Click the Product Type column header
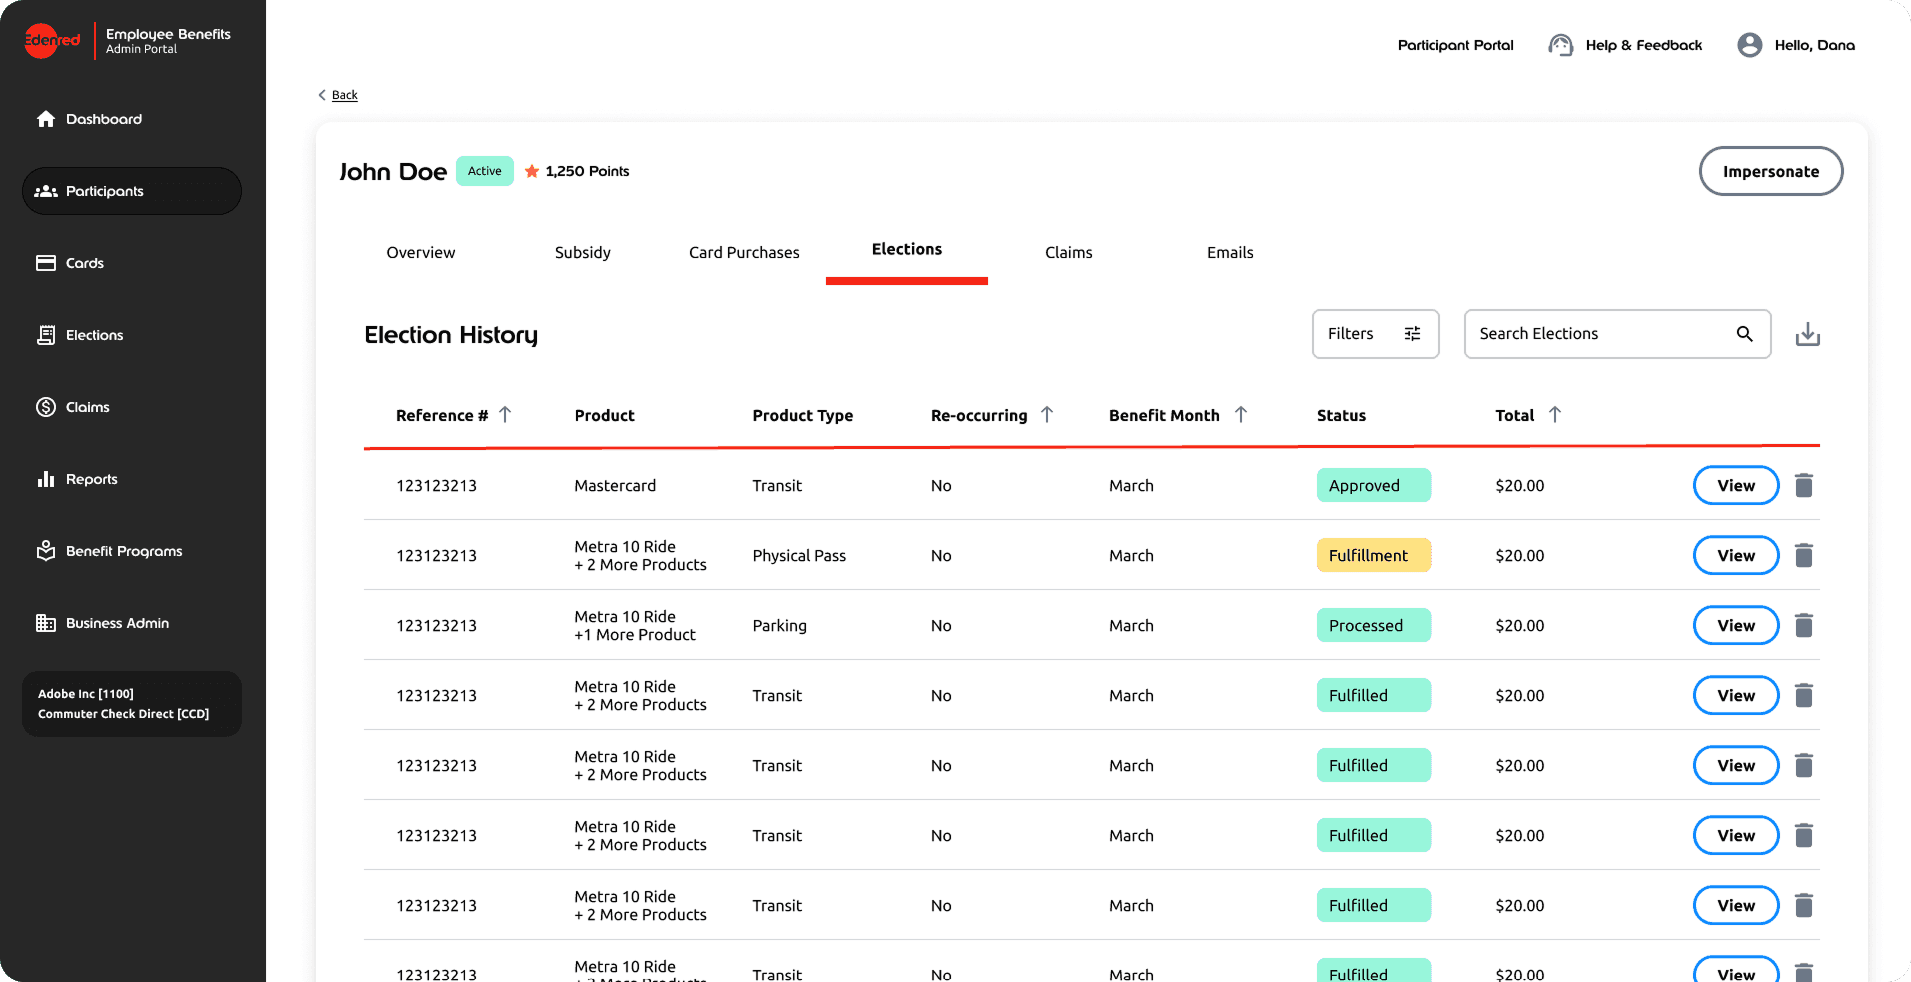The width and height of the screenshot is (1911, 982). click(x=803, y=415)
